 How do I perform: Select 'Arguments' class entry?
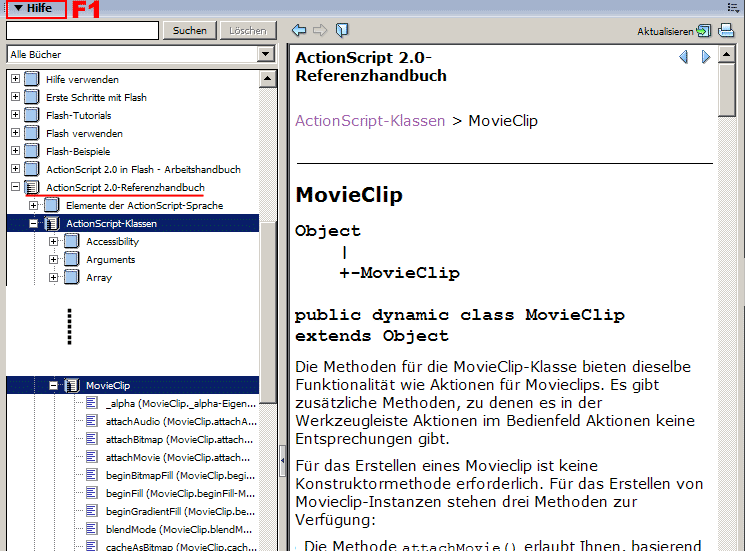(x=111, y=260)
